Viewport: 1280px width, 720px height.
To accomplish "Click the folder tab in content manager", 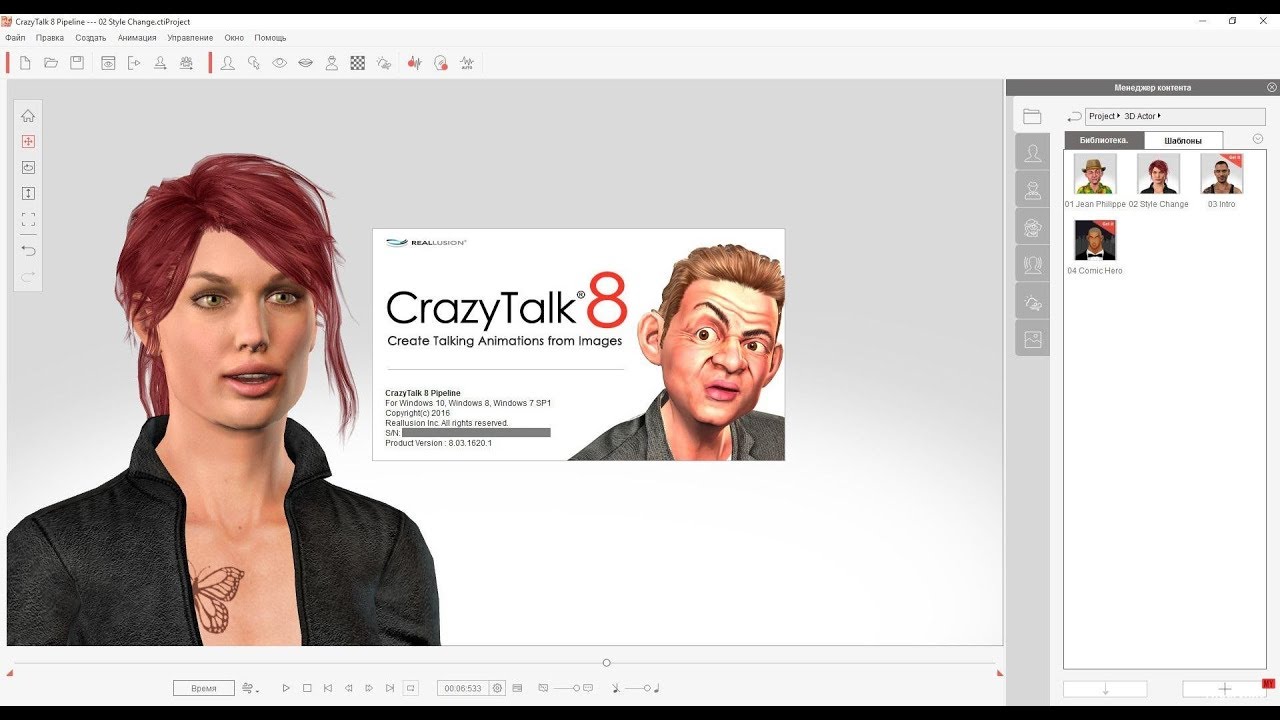I will [1032, 116].
